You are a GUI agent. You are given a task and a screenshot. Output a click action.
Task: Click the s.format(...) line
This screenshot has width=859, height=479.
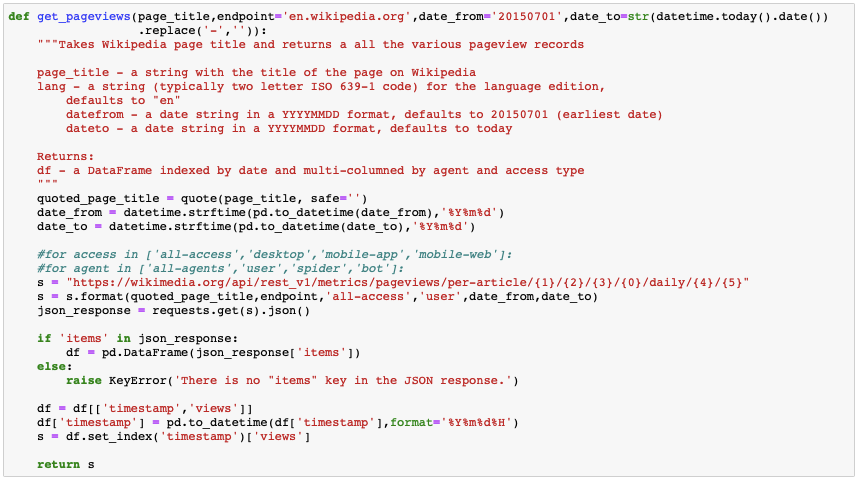318,296
